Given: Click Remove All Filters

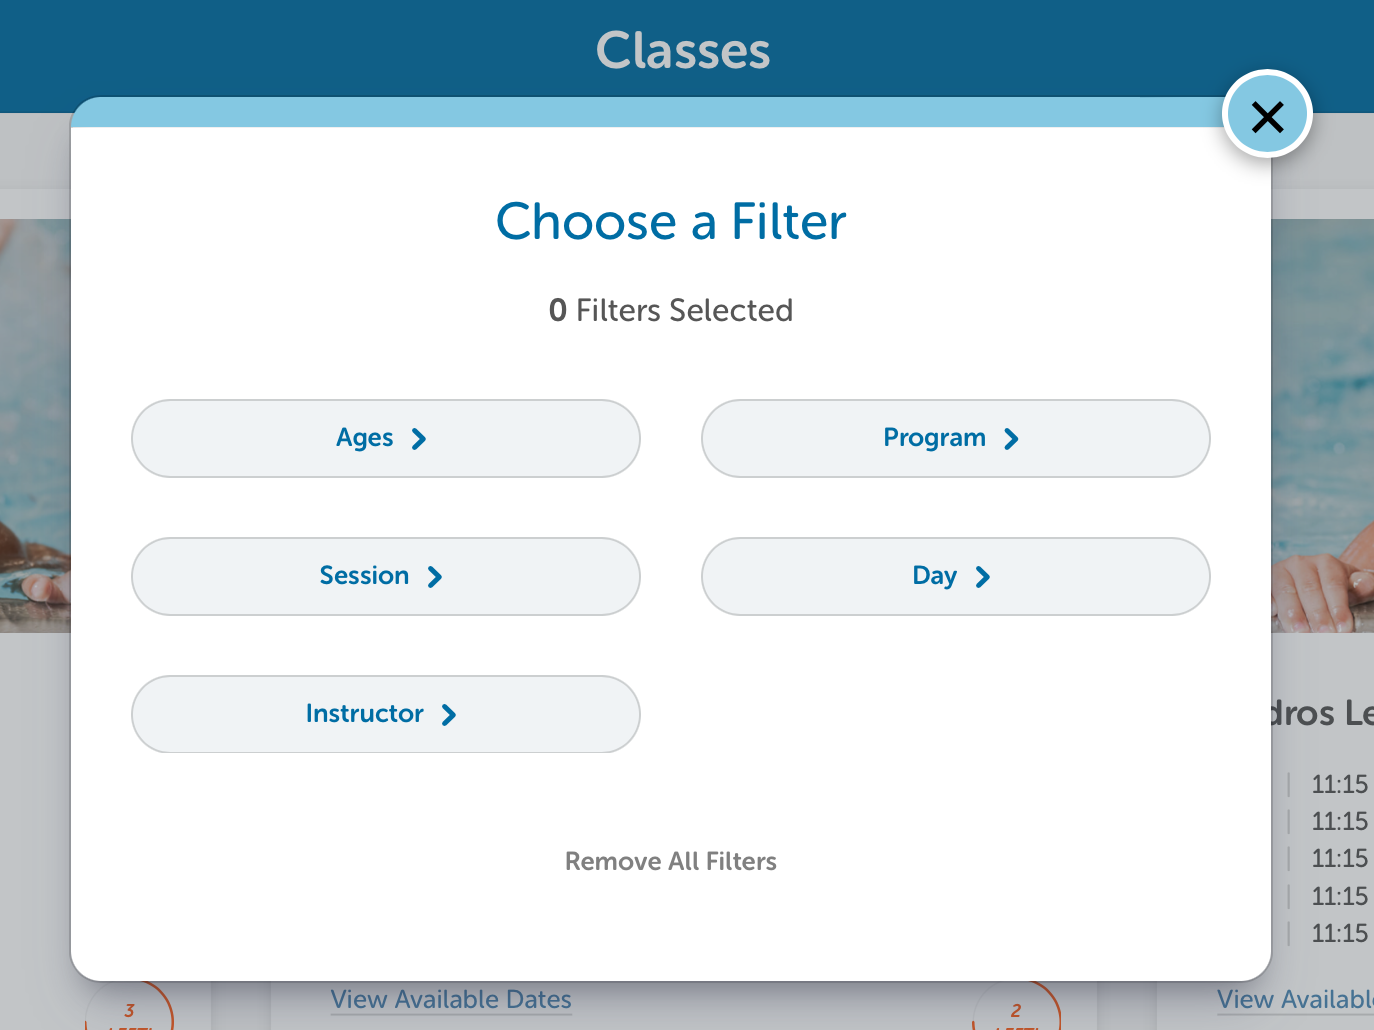Looking at the screenshot, I should click(x=671, y=861).
